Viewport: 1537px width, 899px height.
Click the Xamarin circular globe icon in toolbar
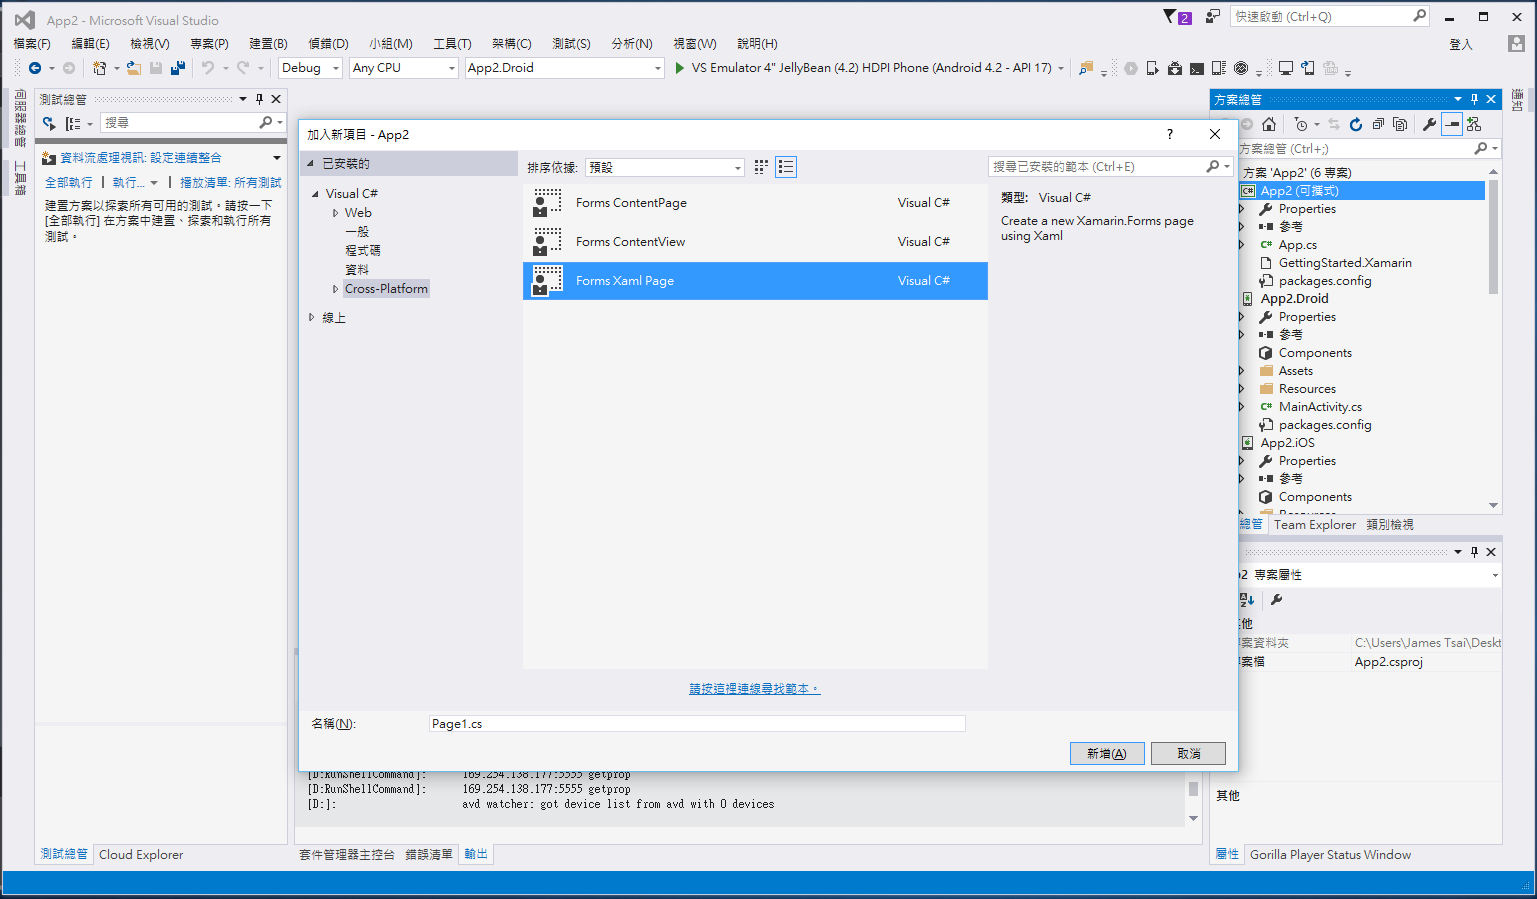pyautogui.click(x=1241, y=68)
